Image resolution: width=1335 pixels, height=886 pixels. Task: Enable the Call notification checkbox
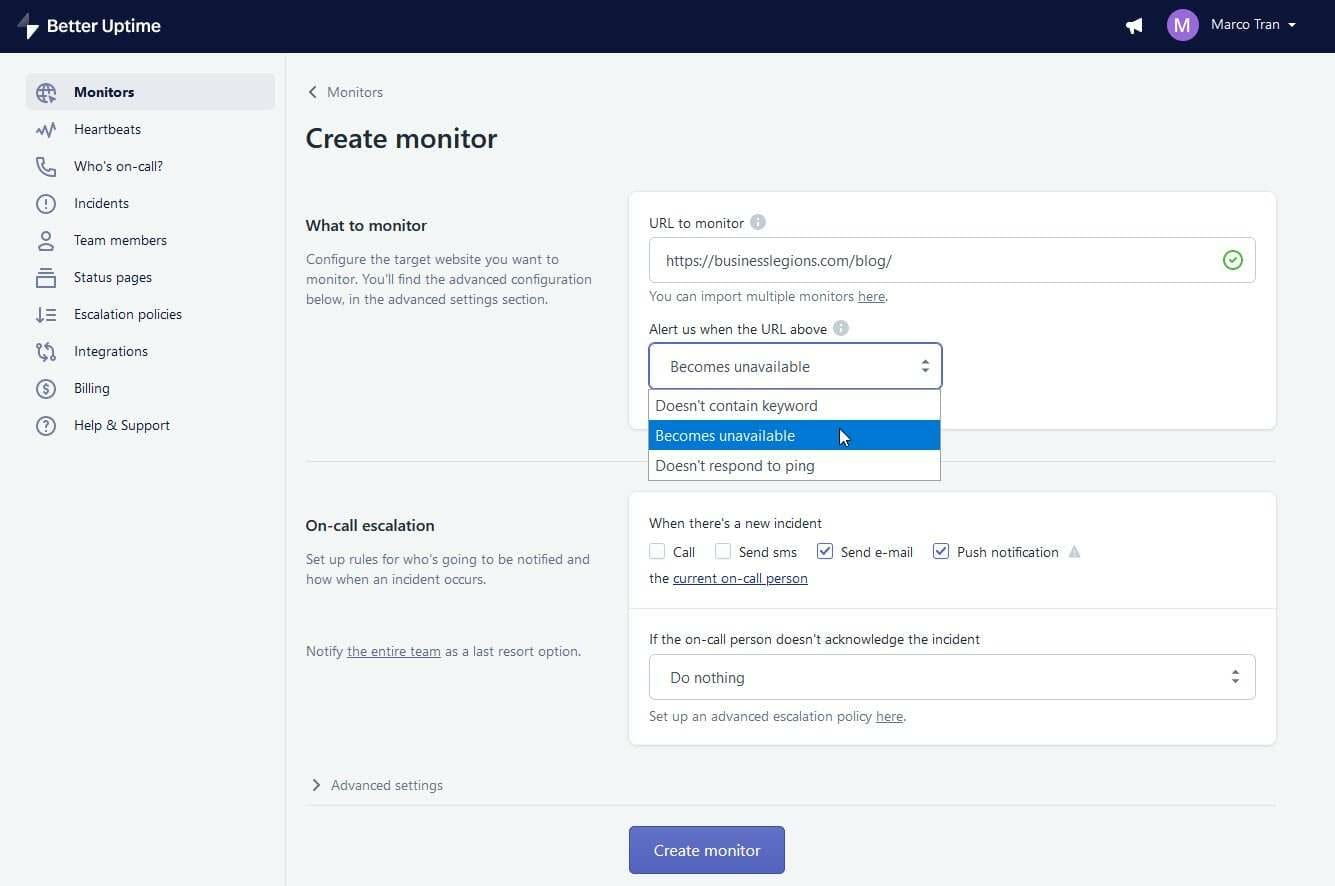(x=657, y=551)
